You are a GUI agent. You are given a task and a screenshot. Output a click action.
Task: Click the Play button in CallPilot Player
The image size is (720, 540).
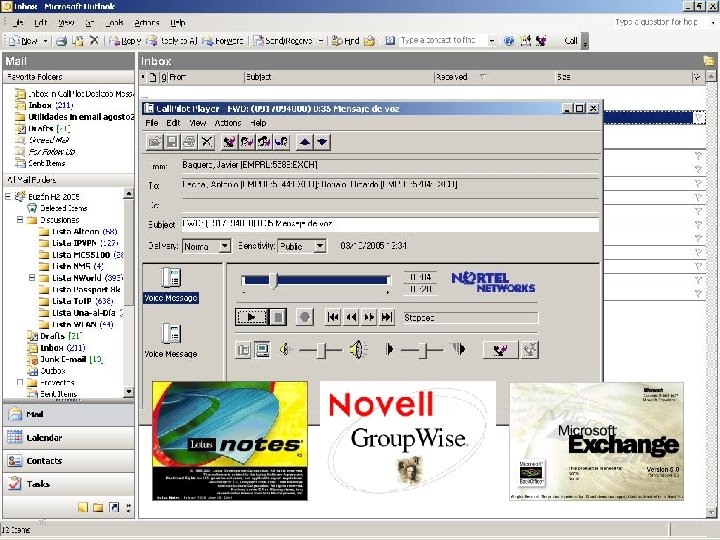point(251,317)
